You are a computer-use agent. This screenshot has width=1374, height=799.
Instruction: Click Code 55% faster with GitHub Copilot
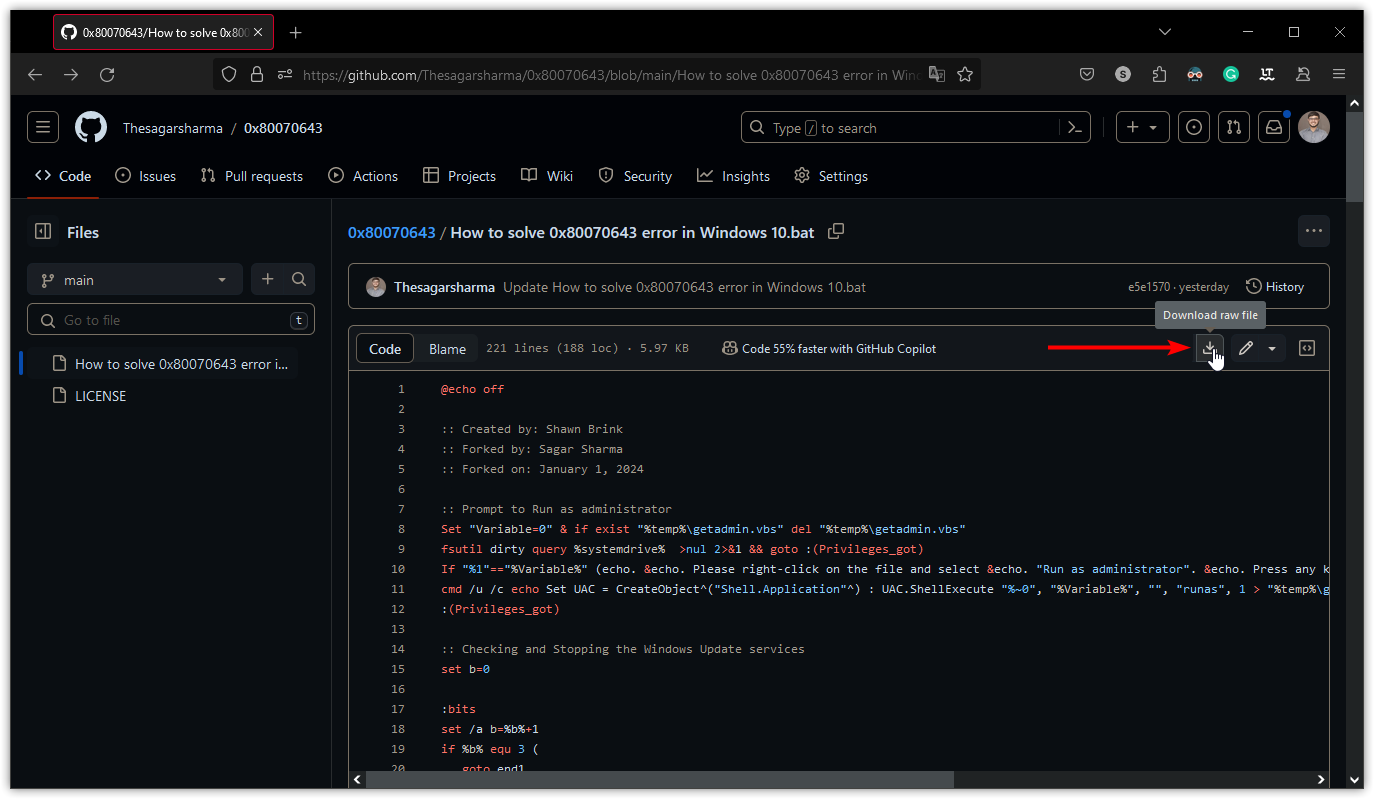(x=829, y=349)
